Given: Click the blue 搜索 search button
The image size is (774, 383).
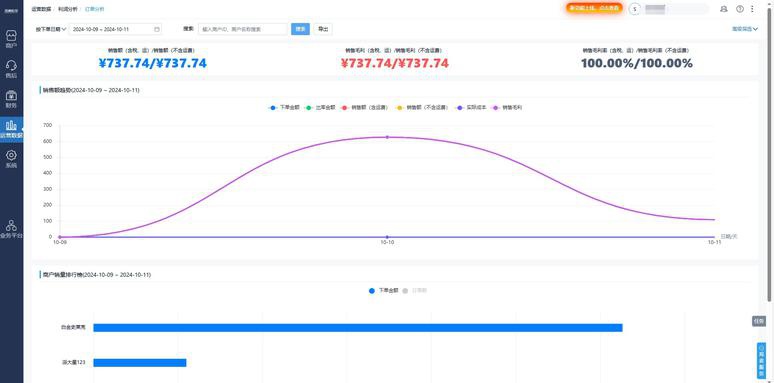Looking at the screenshot, I should (x=300, y=29).
